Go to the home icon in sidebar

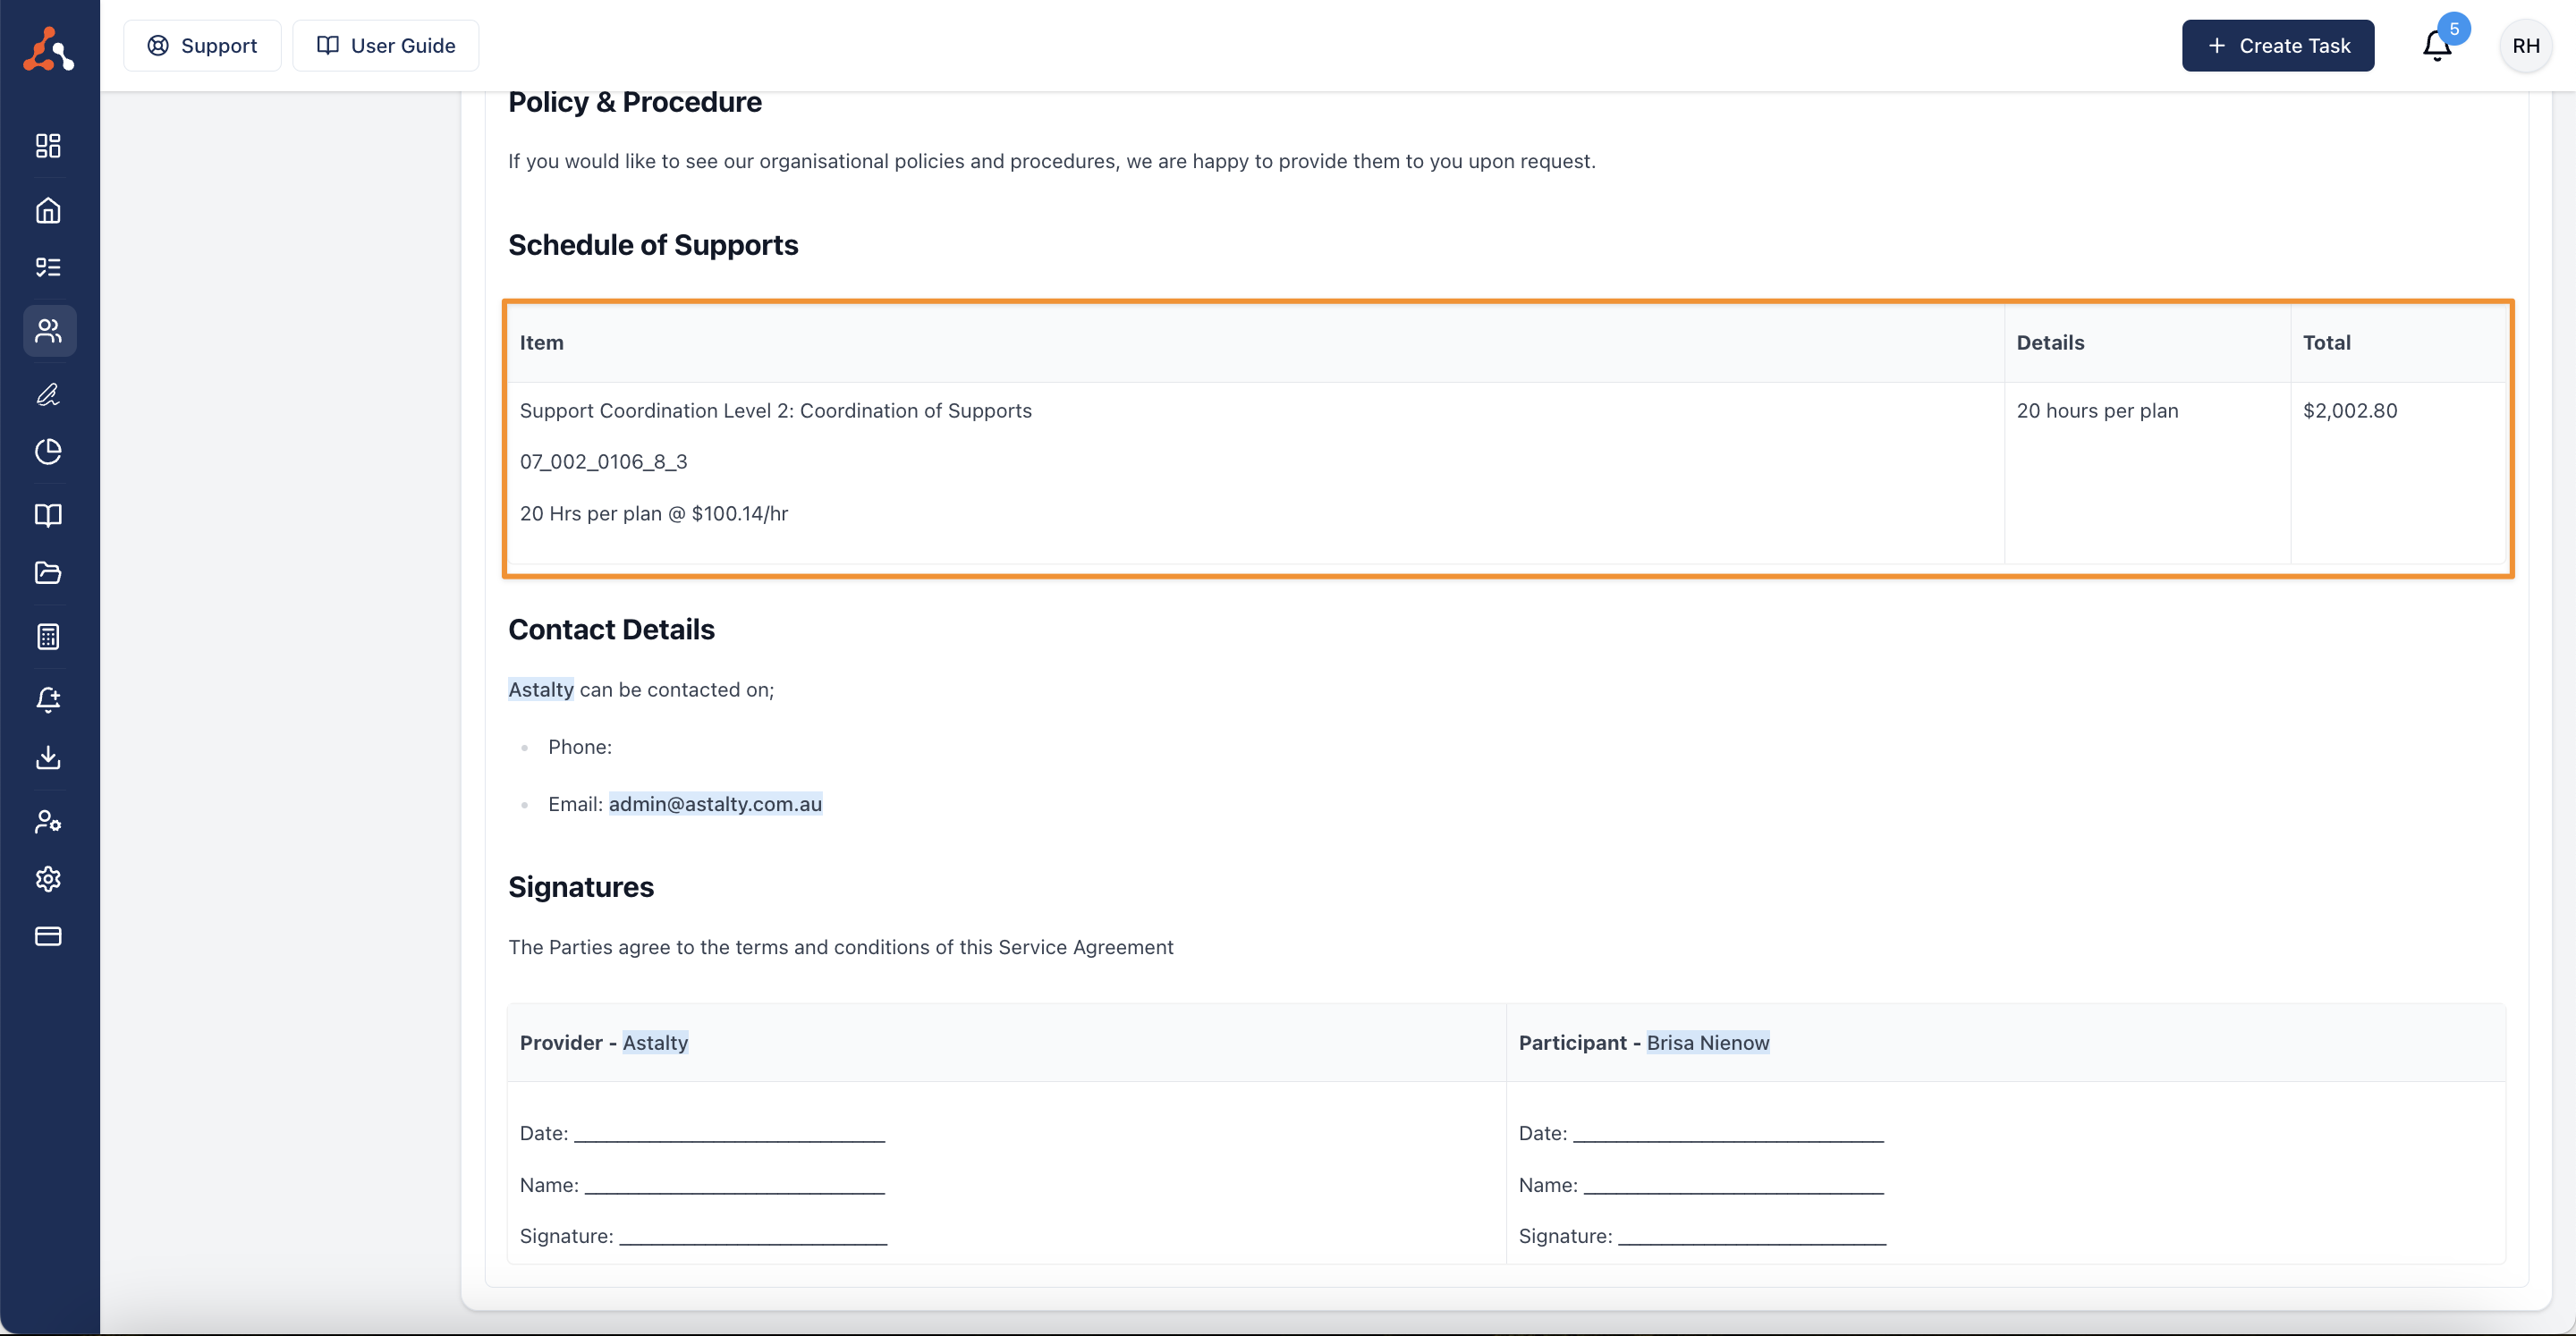click(x=48, y=210)
